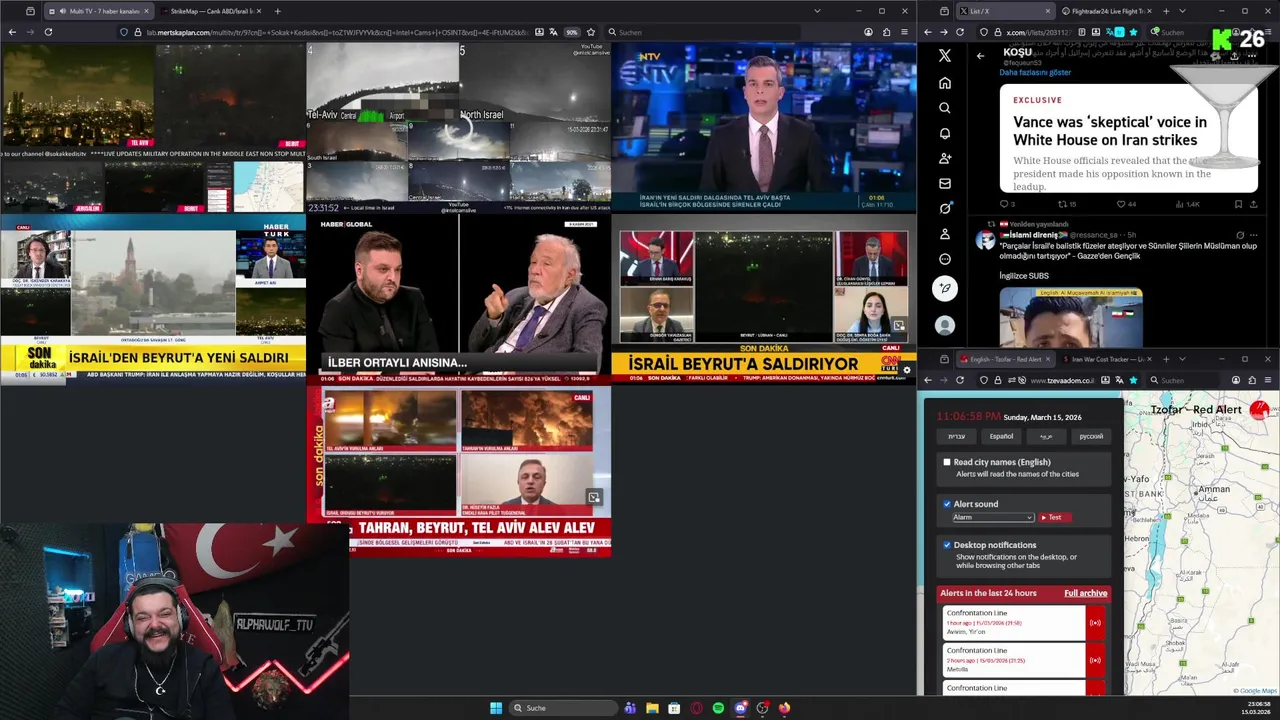Open Grok icon in X sidebar
The image size is (1280, 720).
click(945, 208)
